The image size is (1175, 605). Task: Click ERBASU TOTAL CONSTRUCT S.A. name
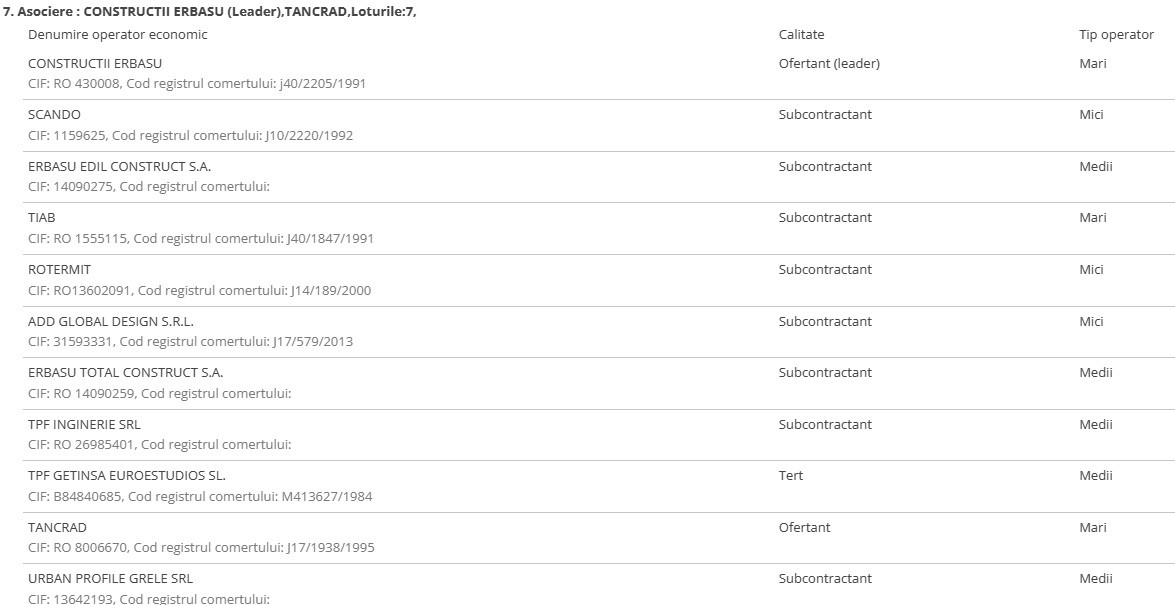(x=125, y=373)
